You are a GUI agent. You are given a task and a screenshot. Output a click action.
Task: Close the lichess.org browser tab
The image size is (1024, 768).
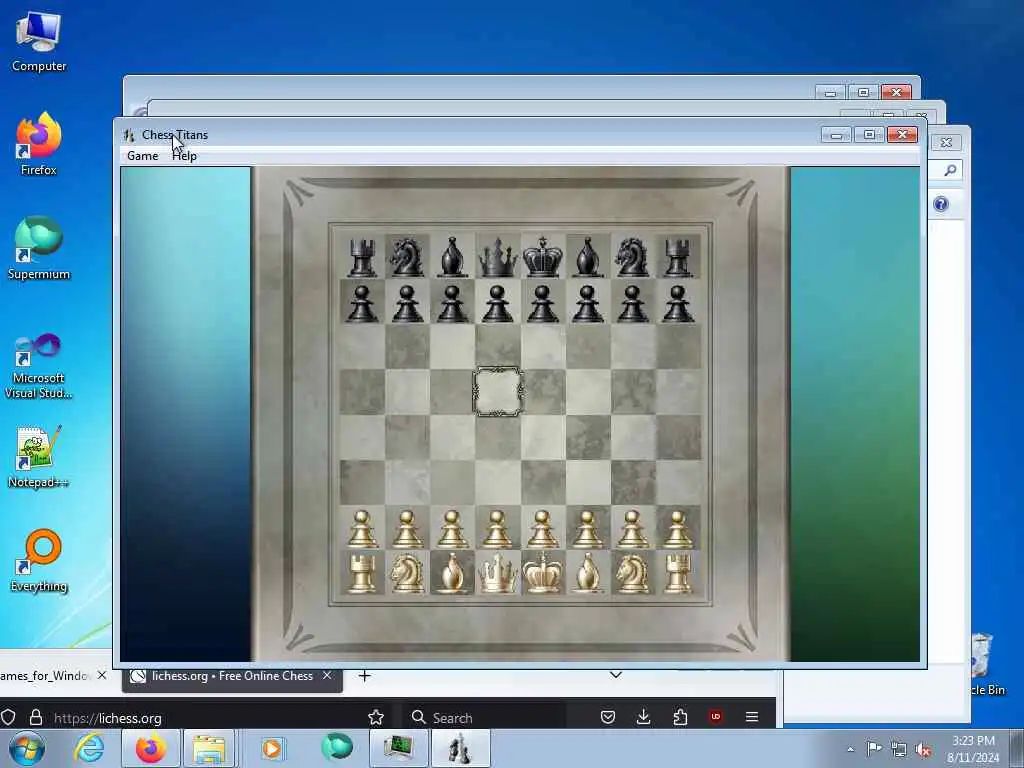327,675
